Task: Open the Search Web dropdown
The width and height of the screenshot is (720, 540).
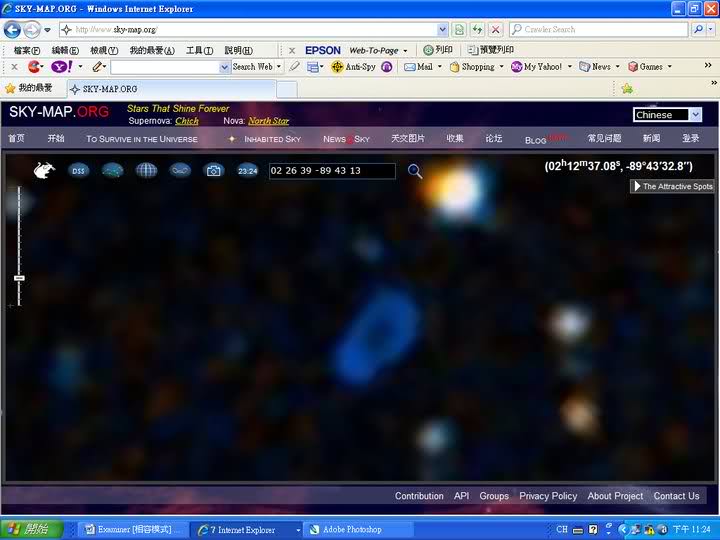Action: coord(256,67)
